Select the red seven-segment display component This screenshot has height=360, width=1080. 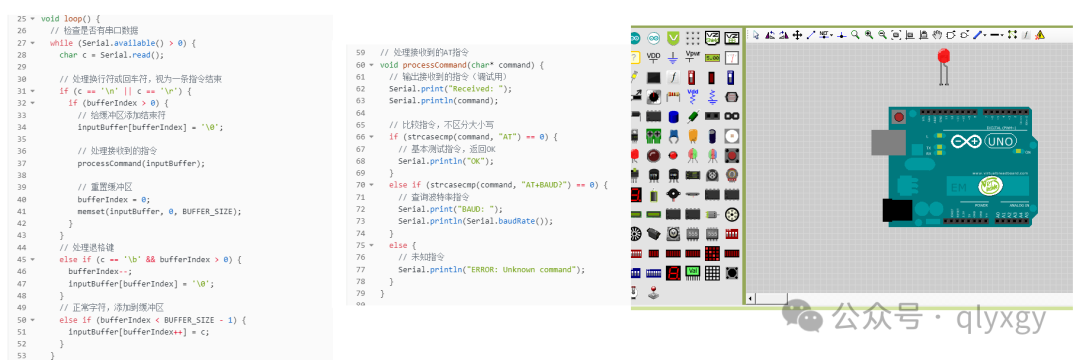[673, 273]
